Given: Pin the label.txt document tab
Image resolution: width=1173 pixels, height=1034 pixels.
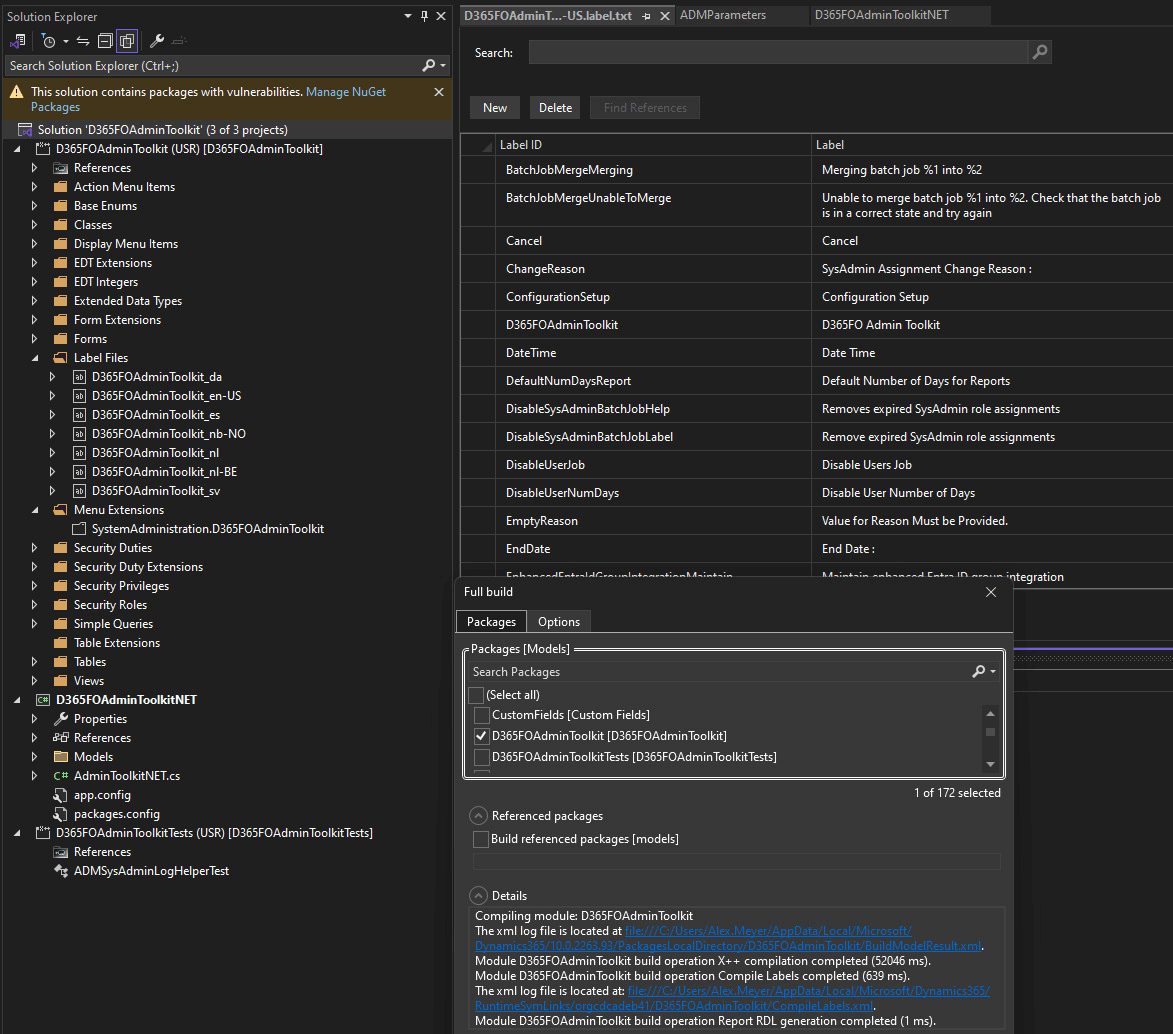Looking at the screenshot, I should (x=646, y=16).
